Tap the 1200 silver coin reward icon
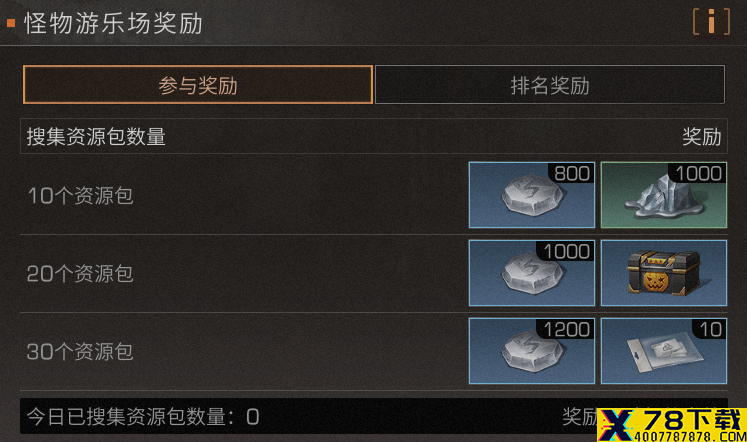This screenshot has width=747, height=442. tap(532, 351)
